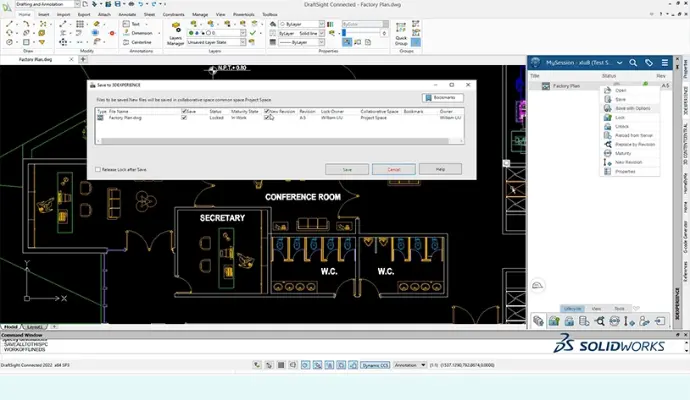Select the Quick Group tool
The height and width of the screenshot is (400, 690).
[x=401, y=34]
